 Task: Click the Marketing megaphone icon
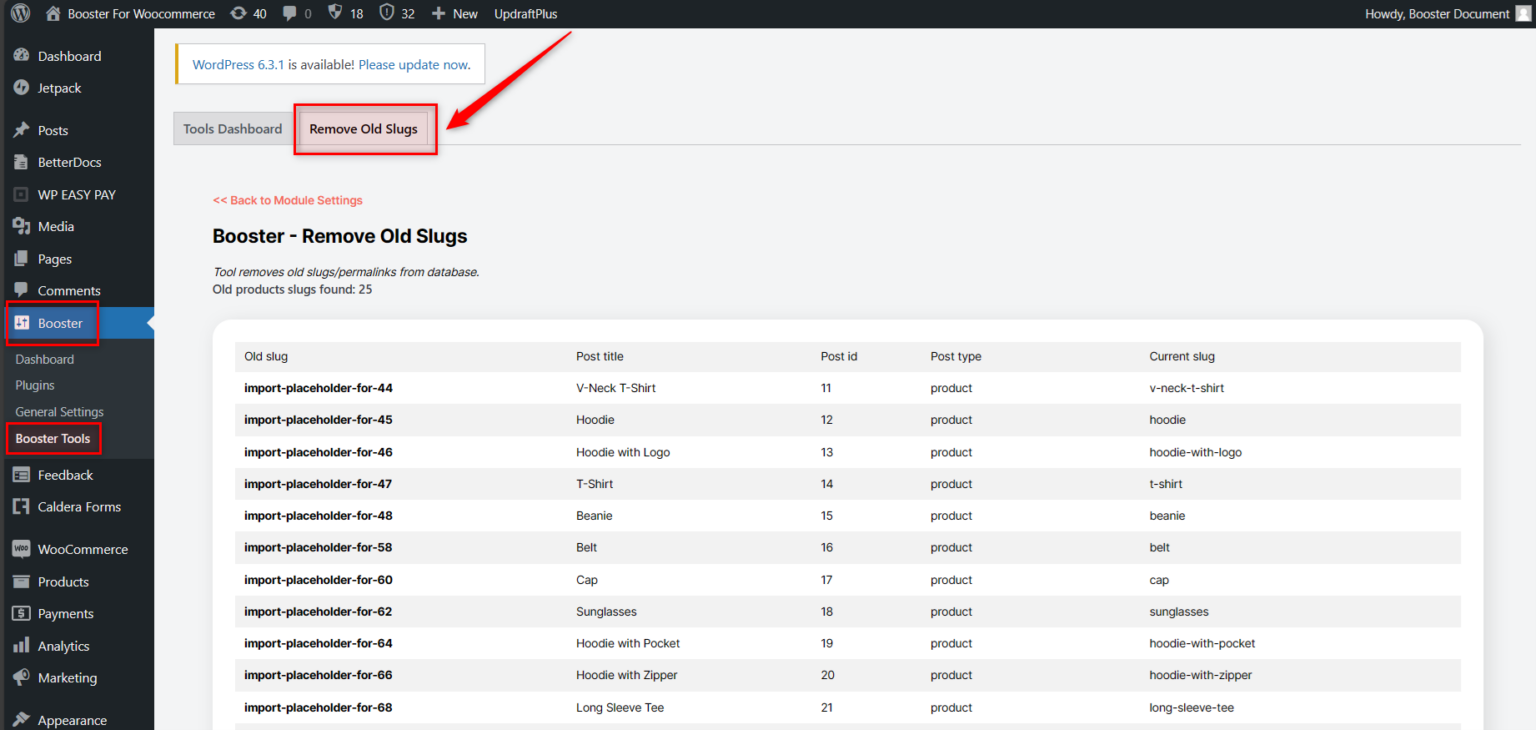point(21,678)
